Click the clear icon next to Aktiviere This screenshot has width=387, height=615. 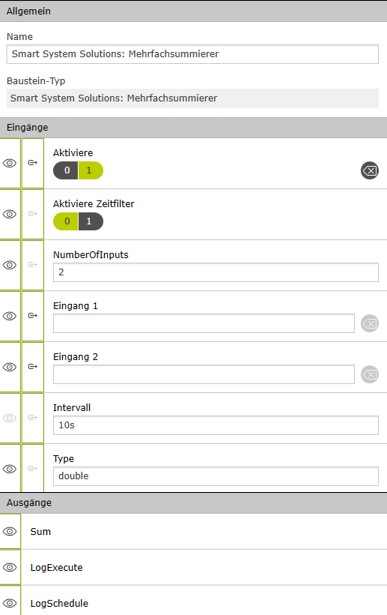point(369,171)
